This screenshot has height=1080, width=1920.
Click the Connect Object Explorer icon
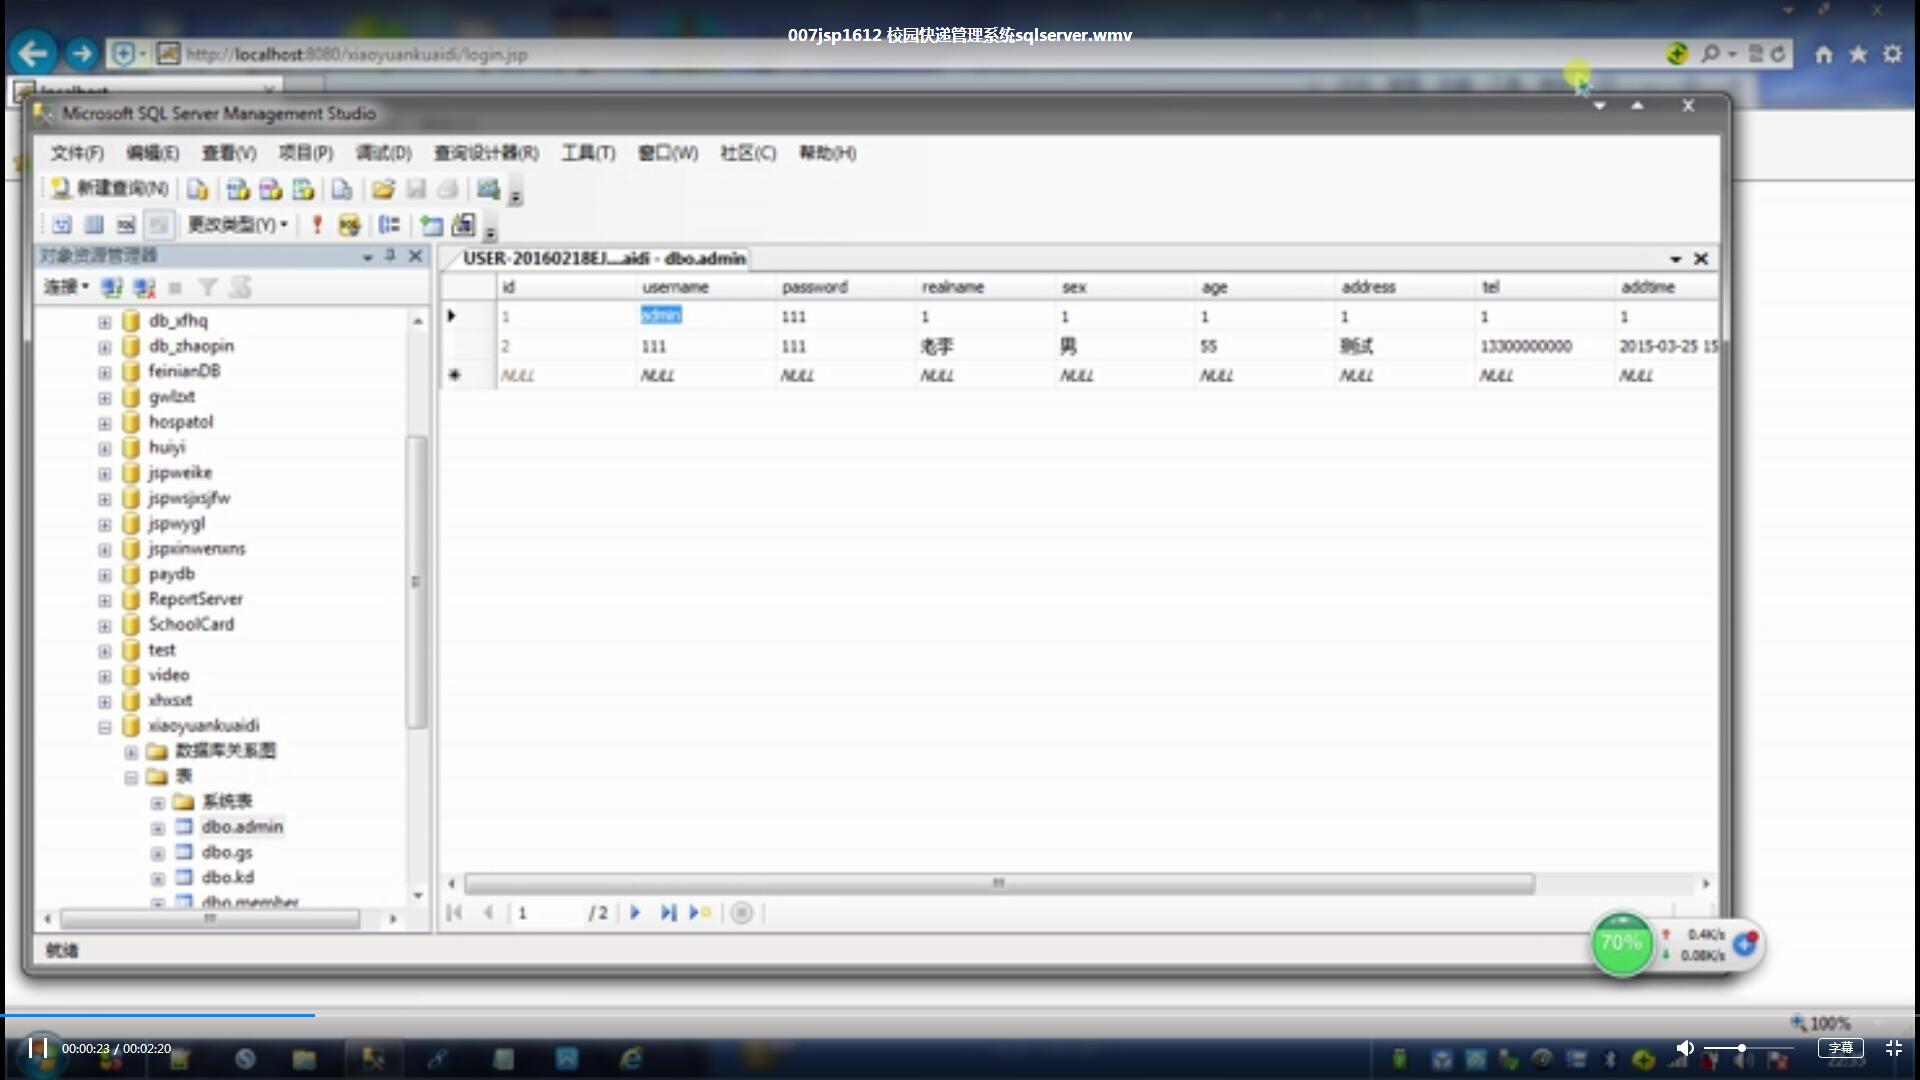coord(112,288)
